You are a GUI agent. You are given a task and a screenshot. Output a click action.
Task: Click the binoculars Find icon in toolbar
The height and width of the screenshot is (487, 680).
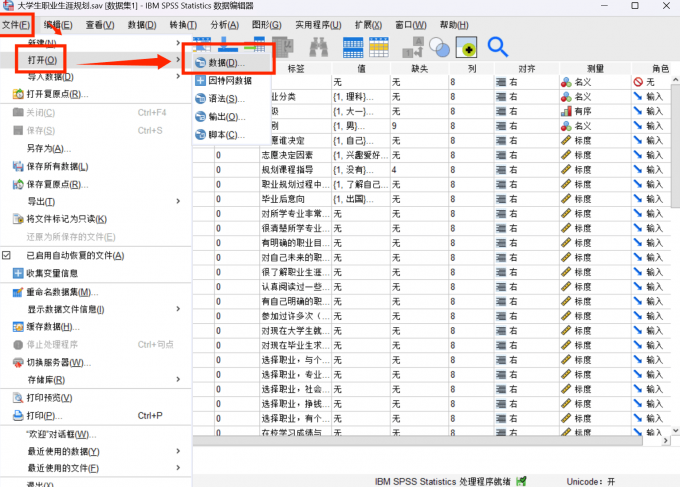[319, 46]
